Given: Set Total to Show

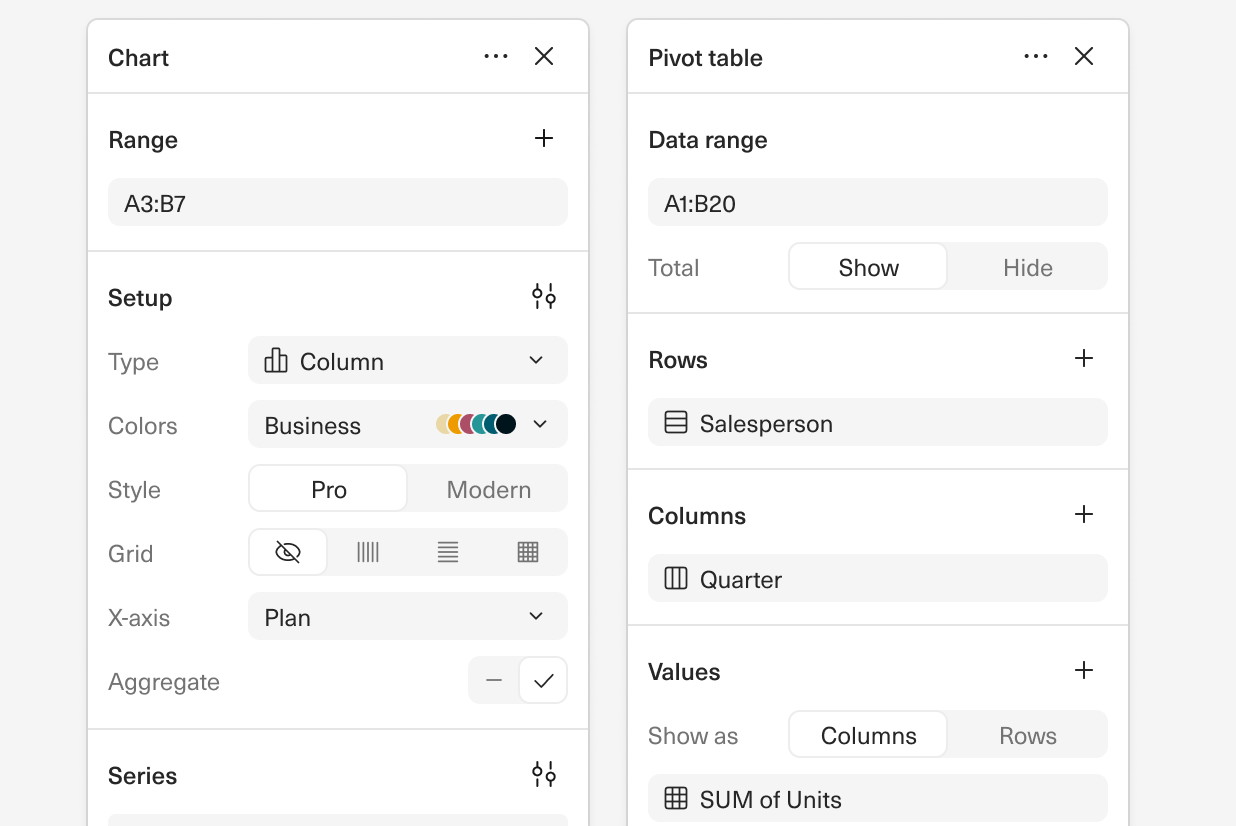Looking at the screenshot, I should click(868, 267).
